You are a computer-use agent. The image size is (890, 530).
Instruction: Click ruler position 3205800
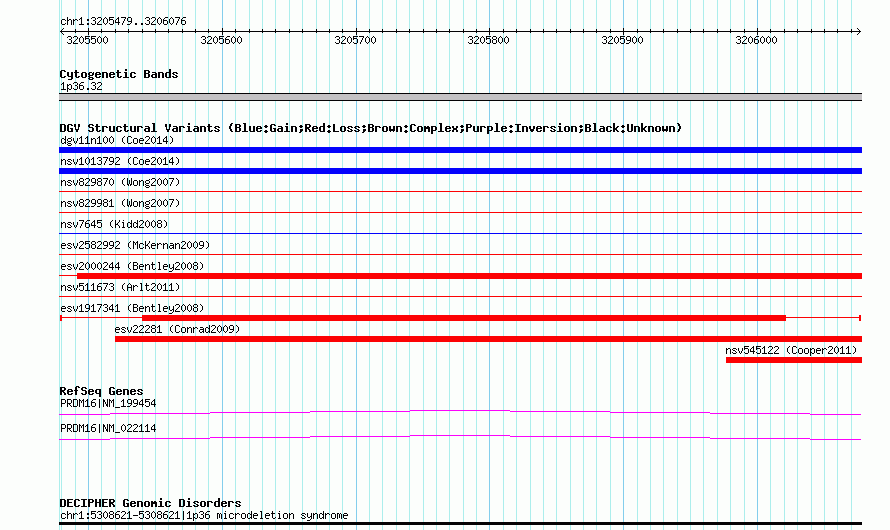coord(488,40)
